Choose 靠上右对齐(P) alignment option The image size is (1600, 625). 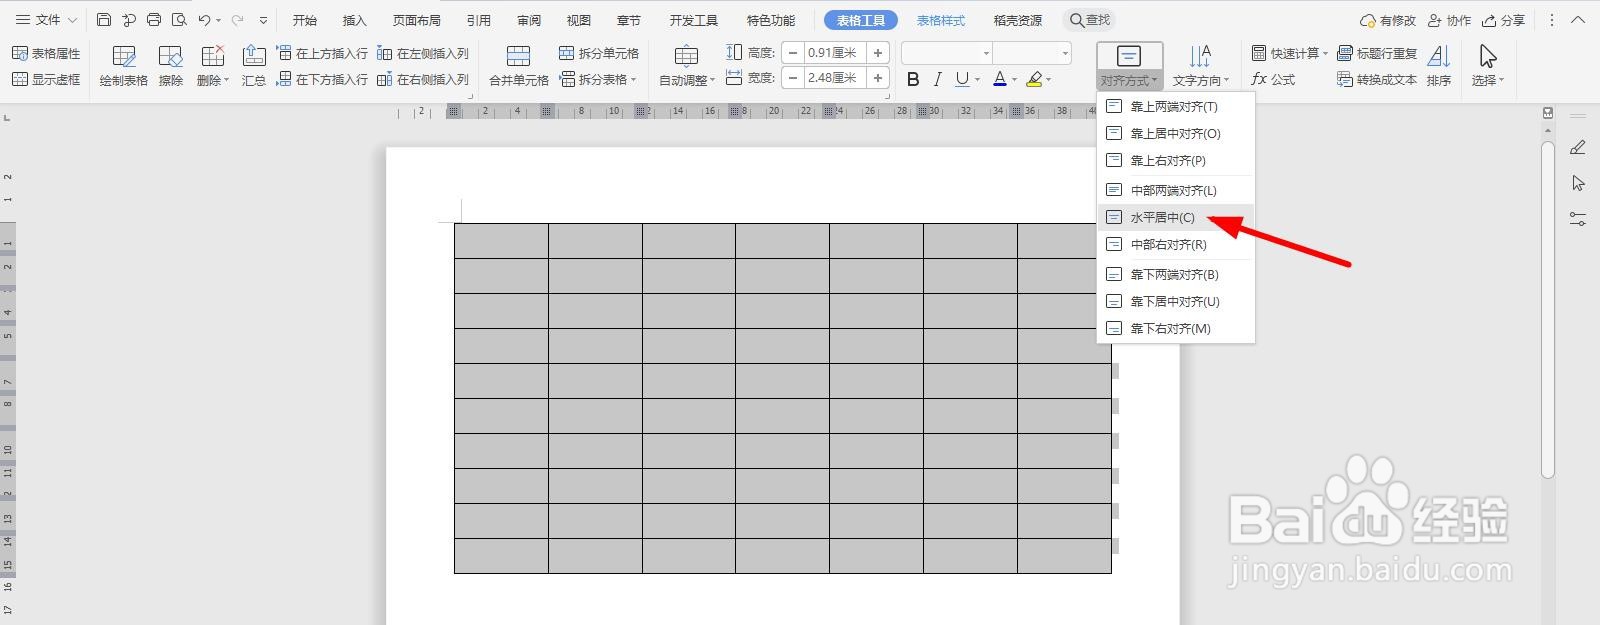1175,160
